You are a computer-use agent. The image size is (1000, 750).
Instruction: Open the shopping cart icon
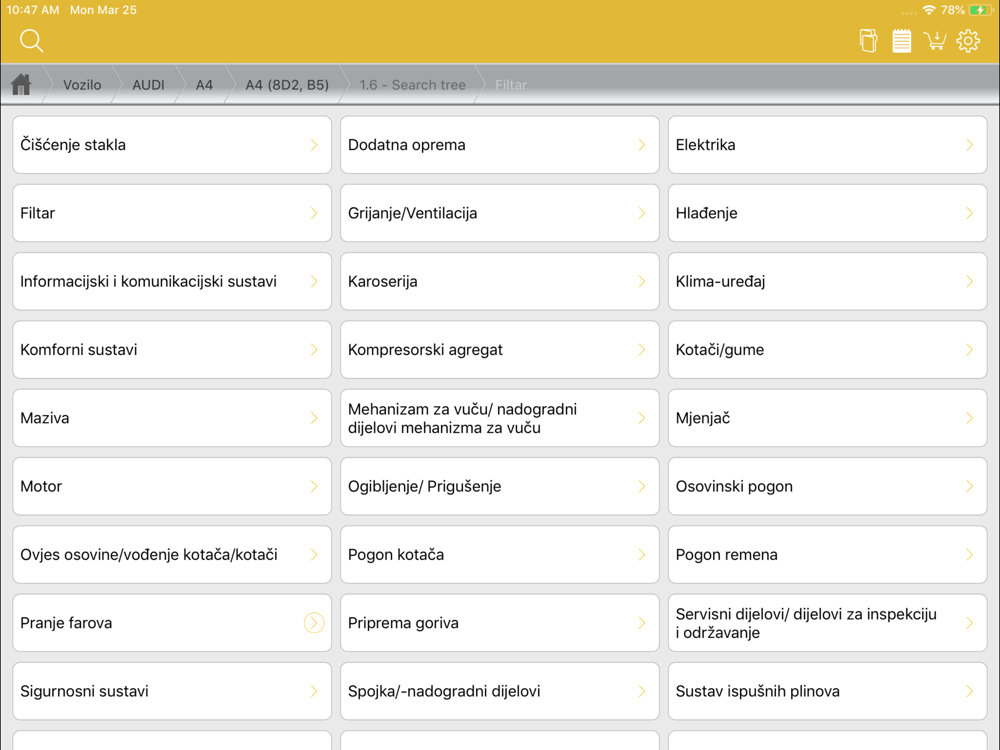pyautogui.click(x=935, y=41)
